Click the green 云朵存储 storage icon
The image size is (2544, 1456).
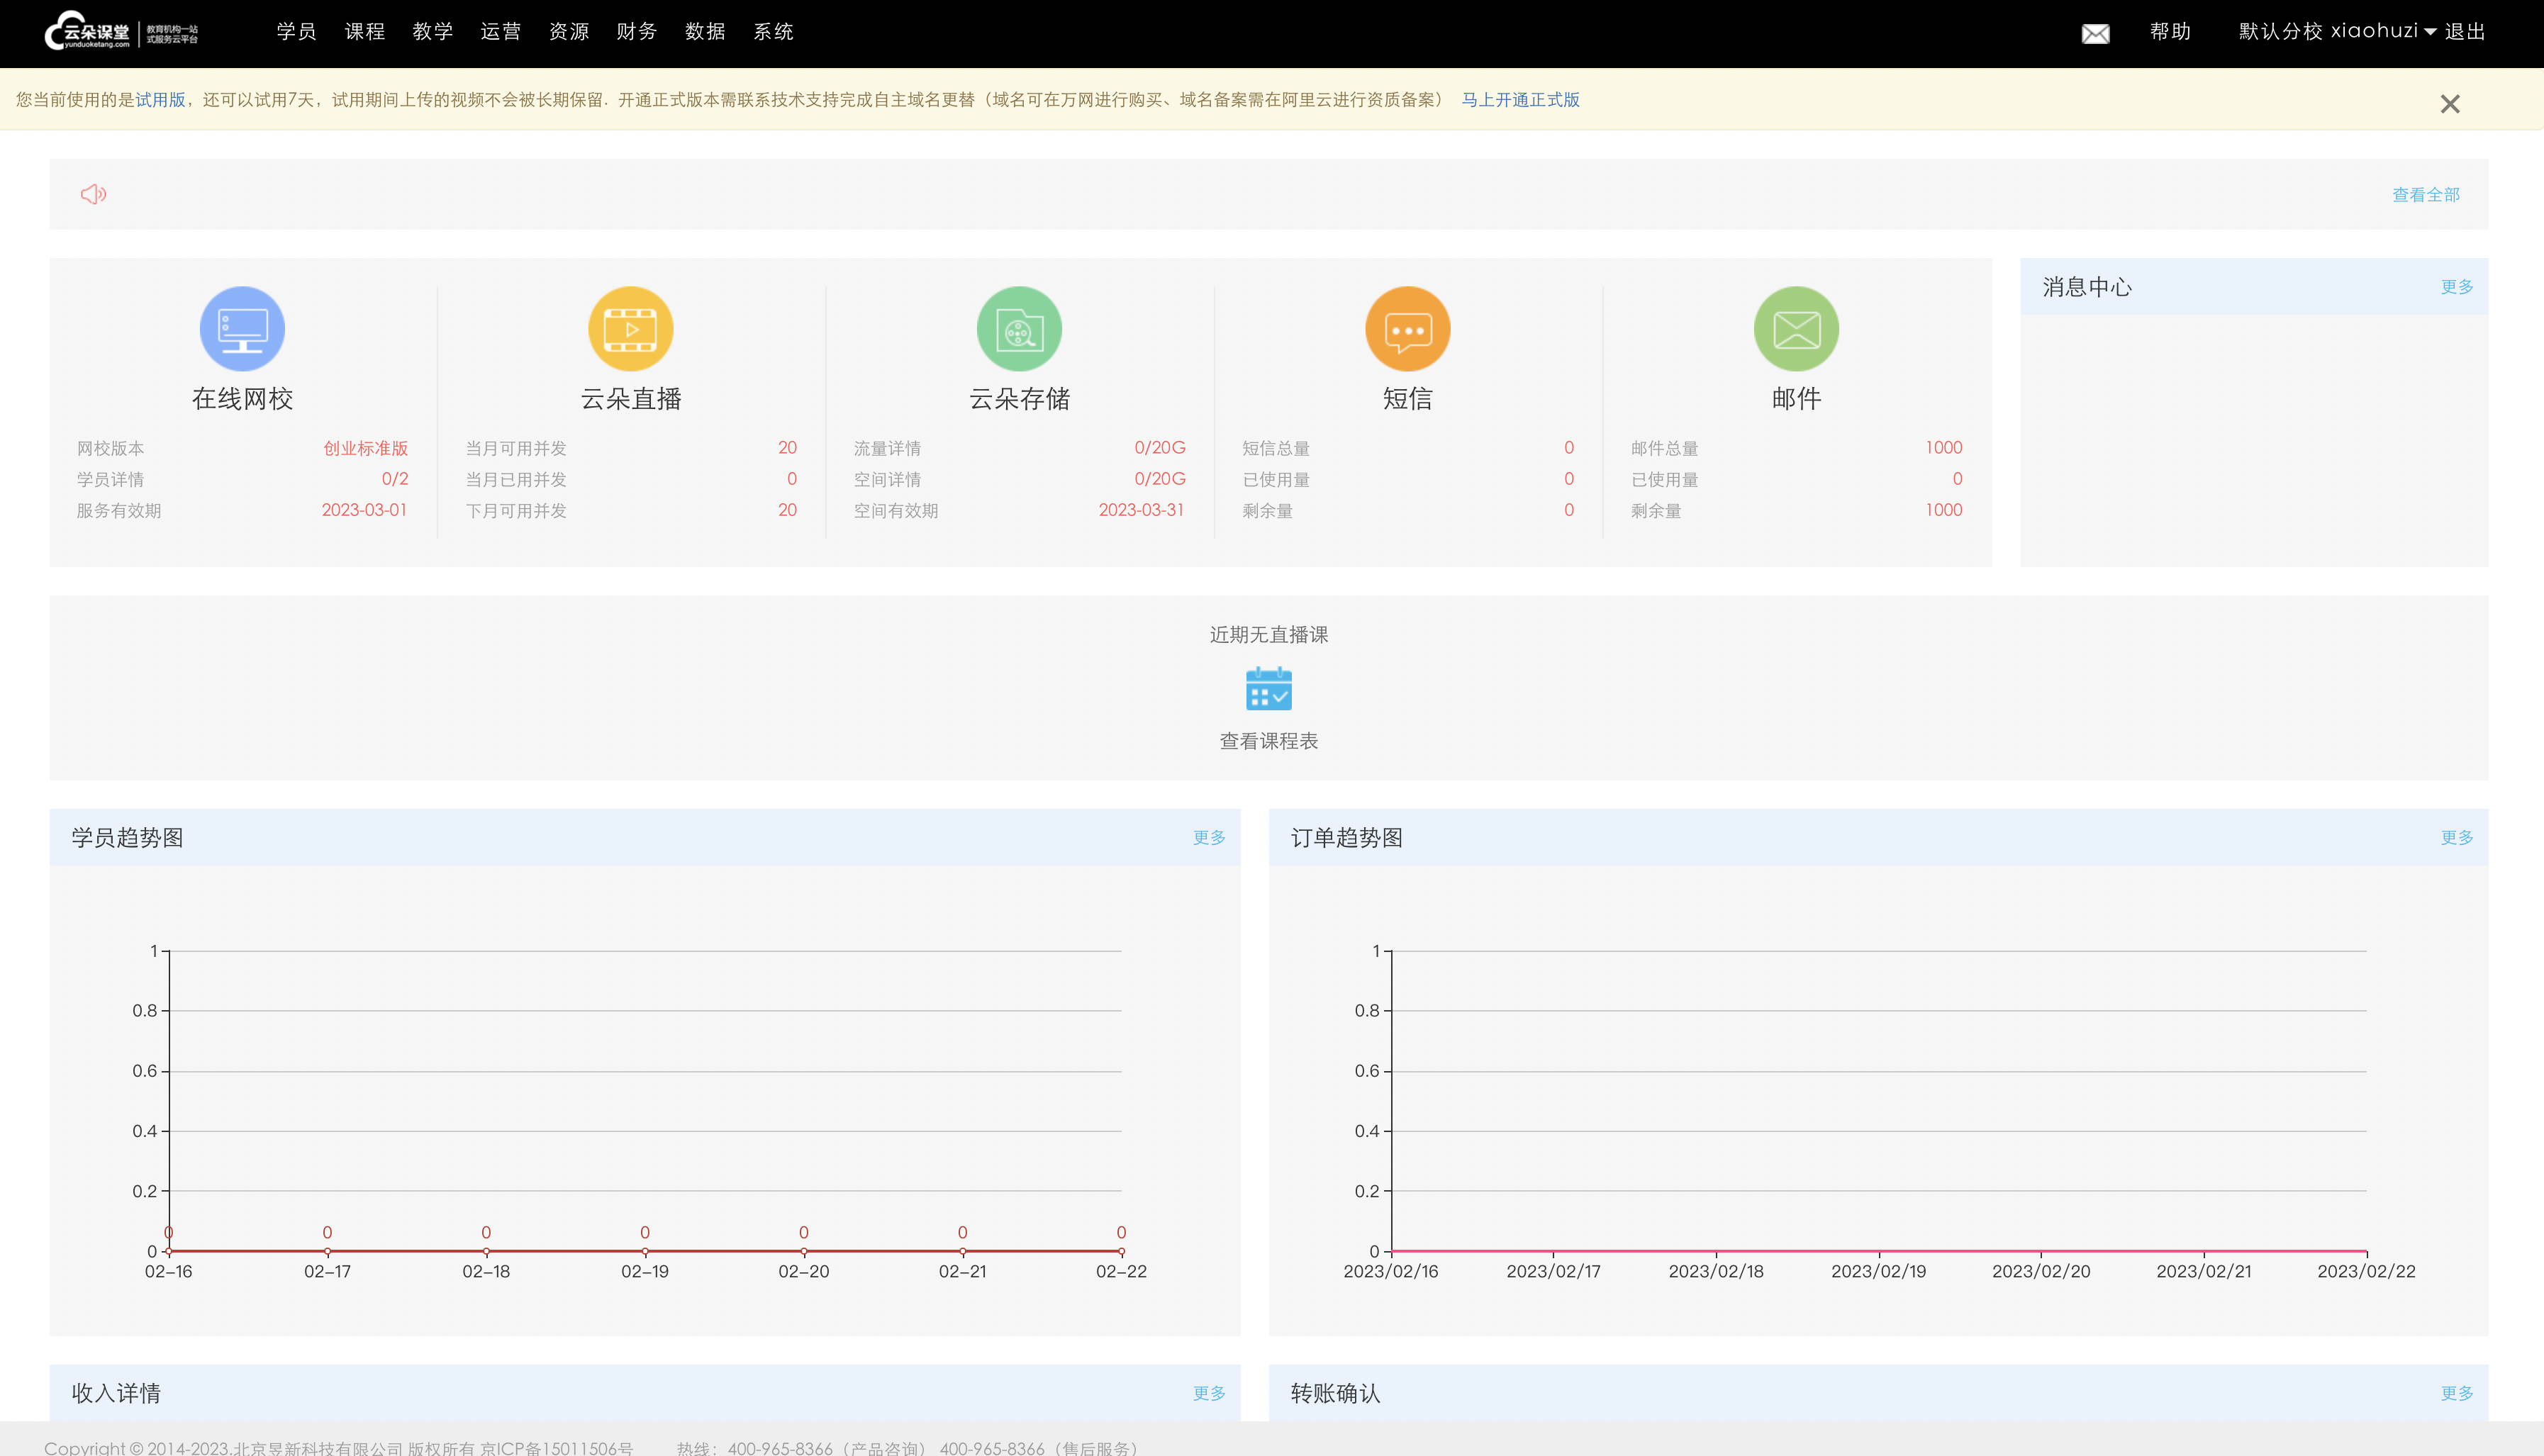1019,329
